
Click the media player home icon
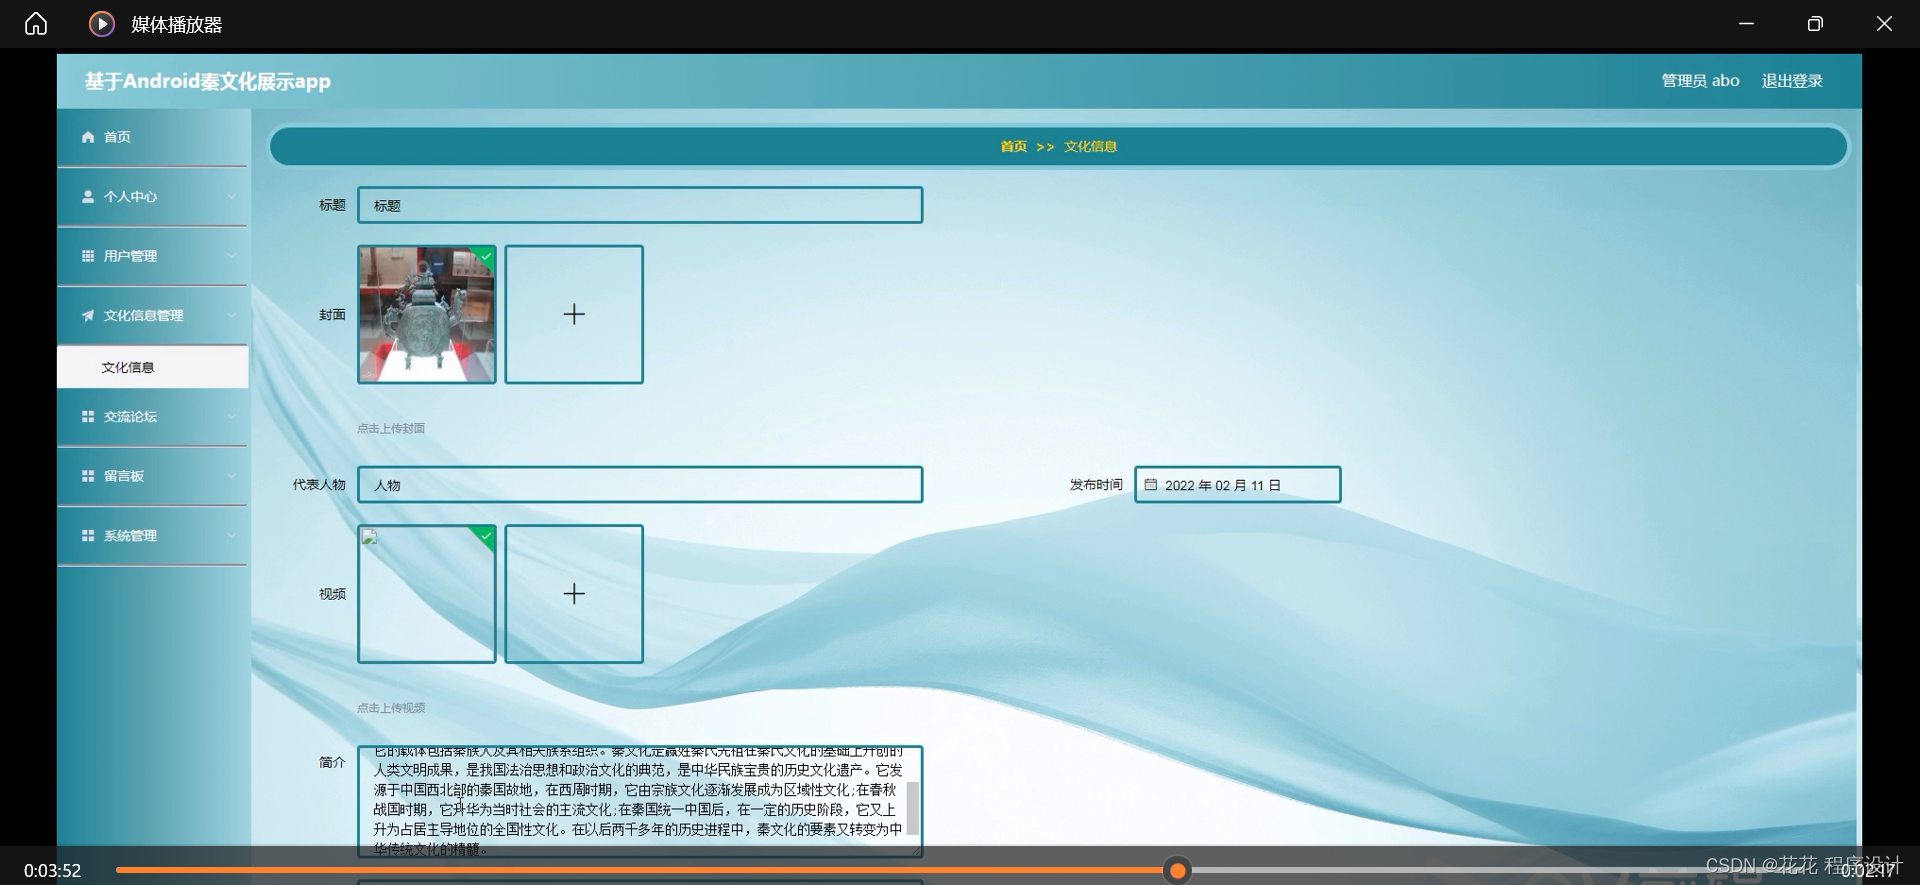[36, 24]
